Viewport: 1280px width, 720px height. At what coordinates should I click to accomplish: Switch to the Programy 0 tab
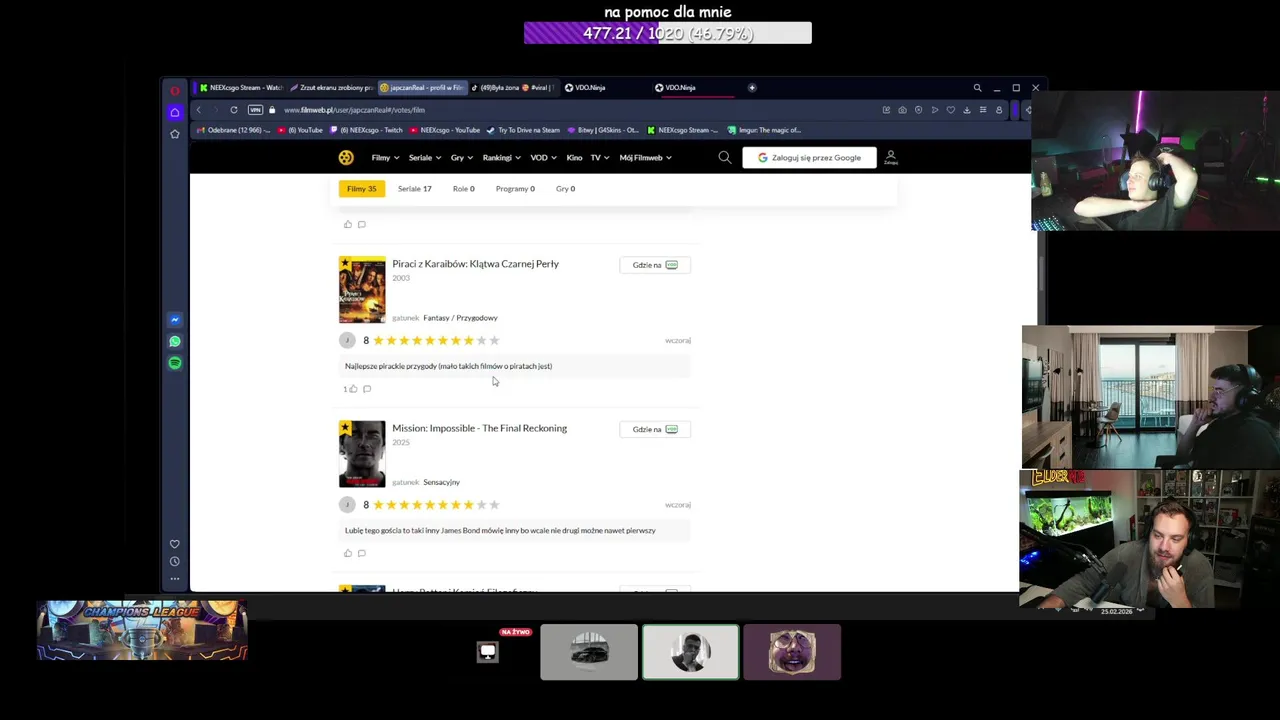(x=515, y=188)
